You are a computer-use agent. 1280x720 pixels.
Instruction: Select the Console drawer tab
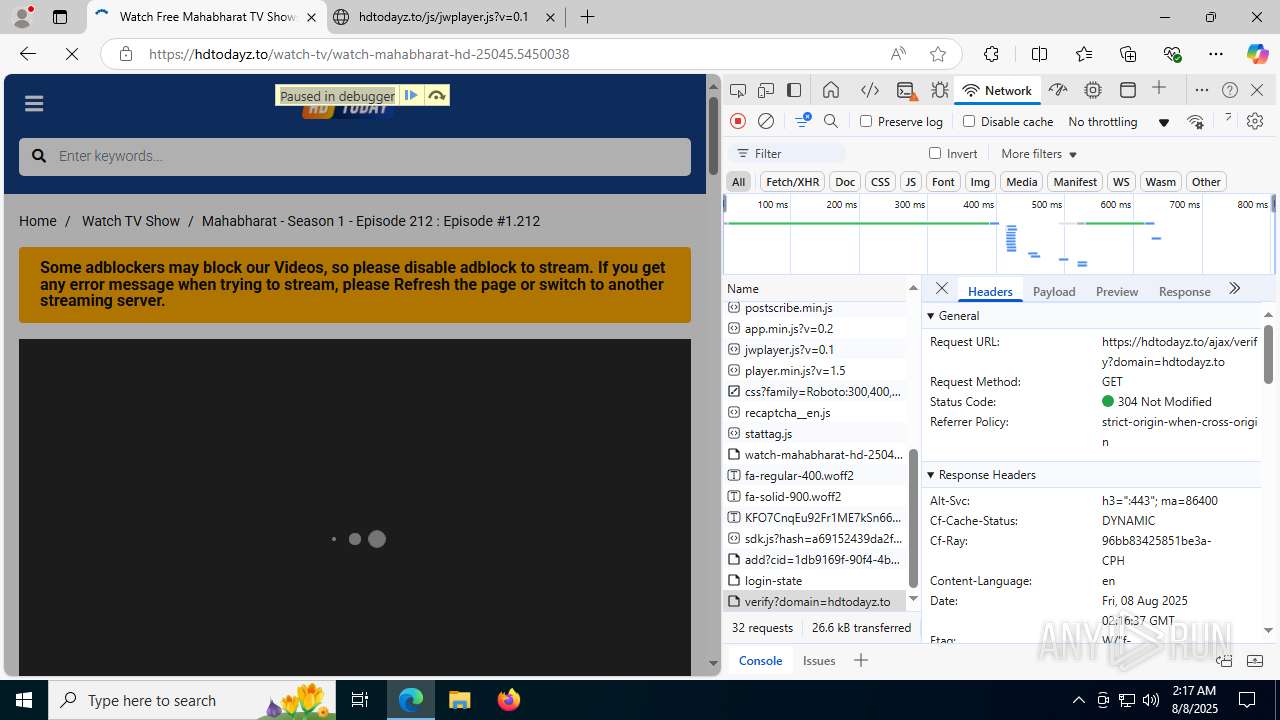pyautogui.click(x=760, y=660)
